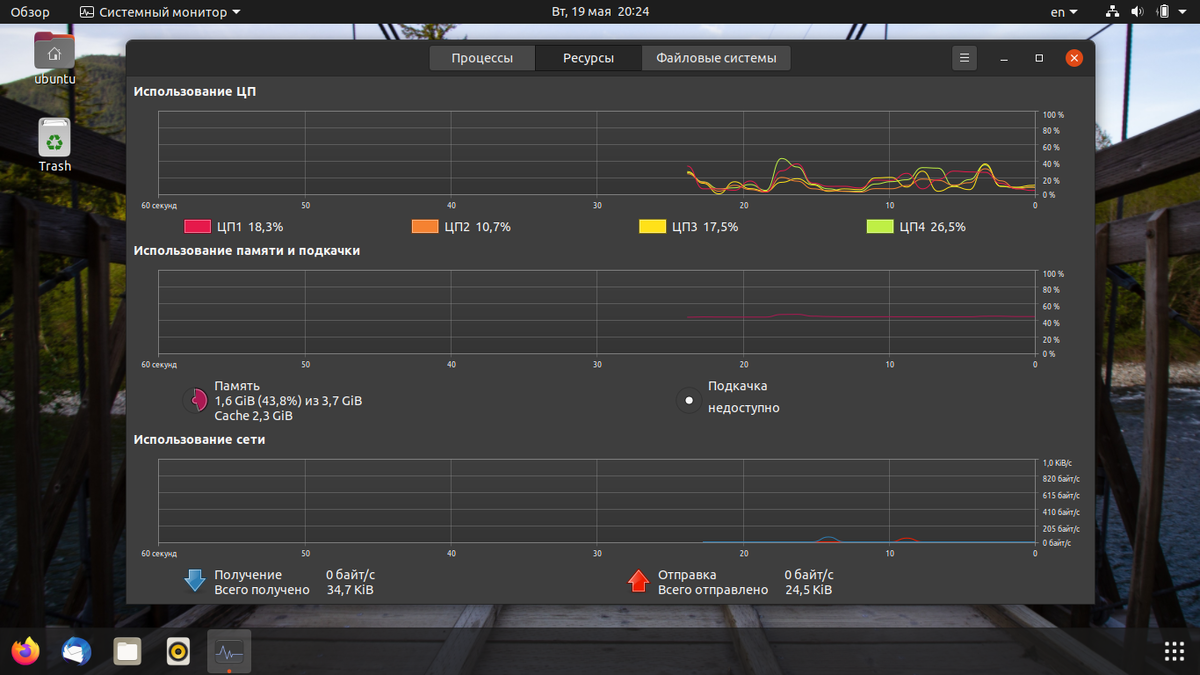Open Rhythmbox music player from the dock
This screenshot has height=675, width=1200.
[x=178, y=652]
